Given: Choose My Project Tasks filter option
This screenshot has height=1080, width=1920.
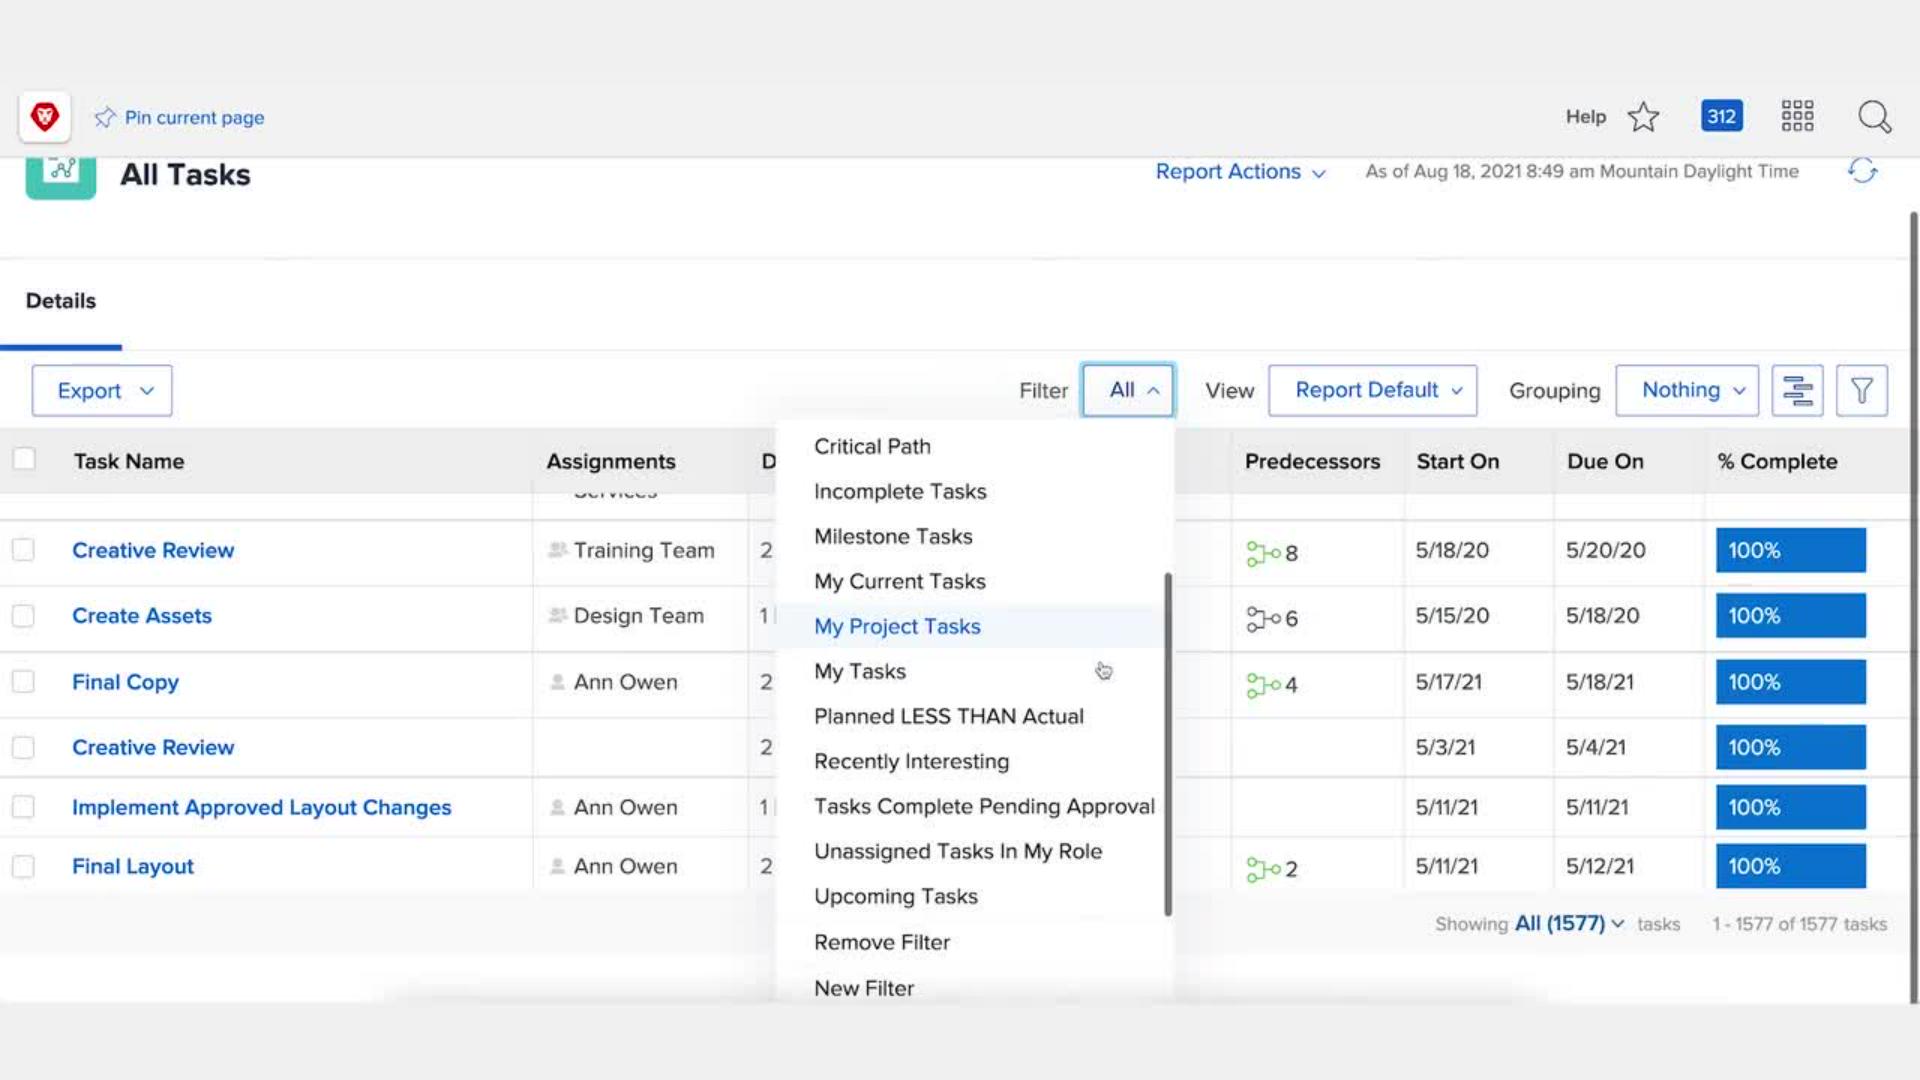Looking at the screenshot, I should pos(897,626).
